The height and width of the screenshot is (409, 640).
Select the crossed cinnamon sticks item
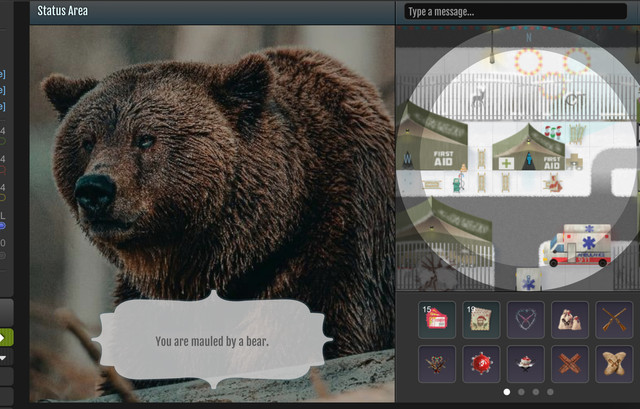point(570,364)
